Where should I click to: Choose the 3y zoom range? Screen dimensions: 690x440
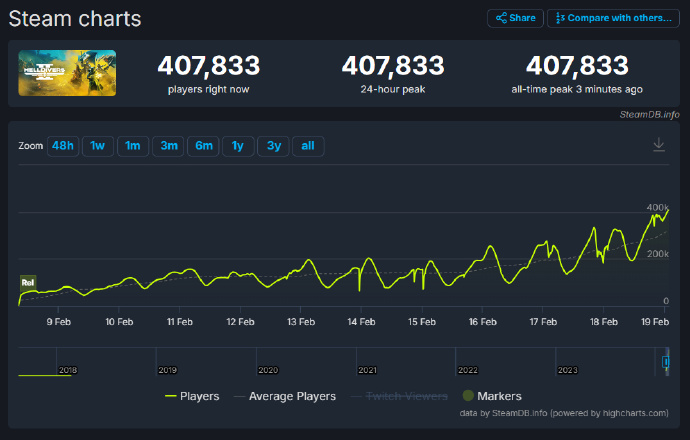tap(272, 146)
